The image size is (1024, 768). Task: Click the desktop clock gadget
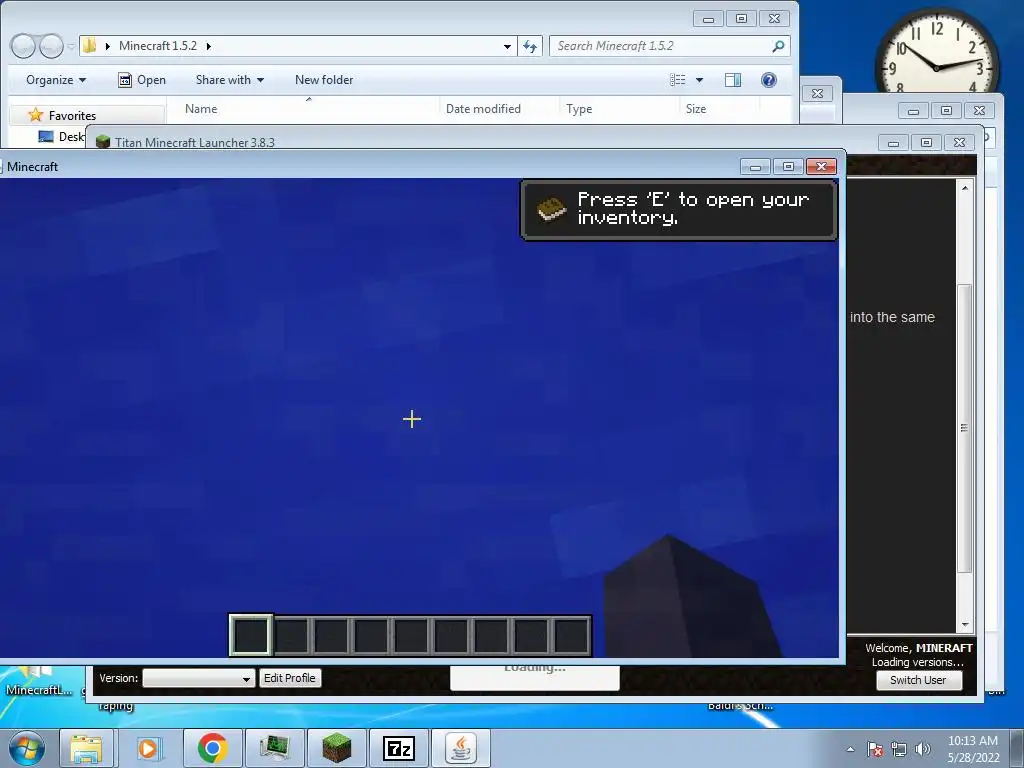tap(936, 51)
